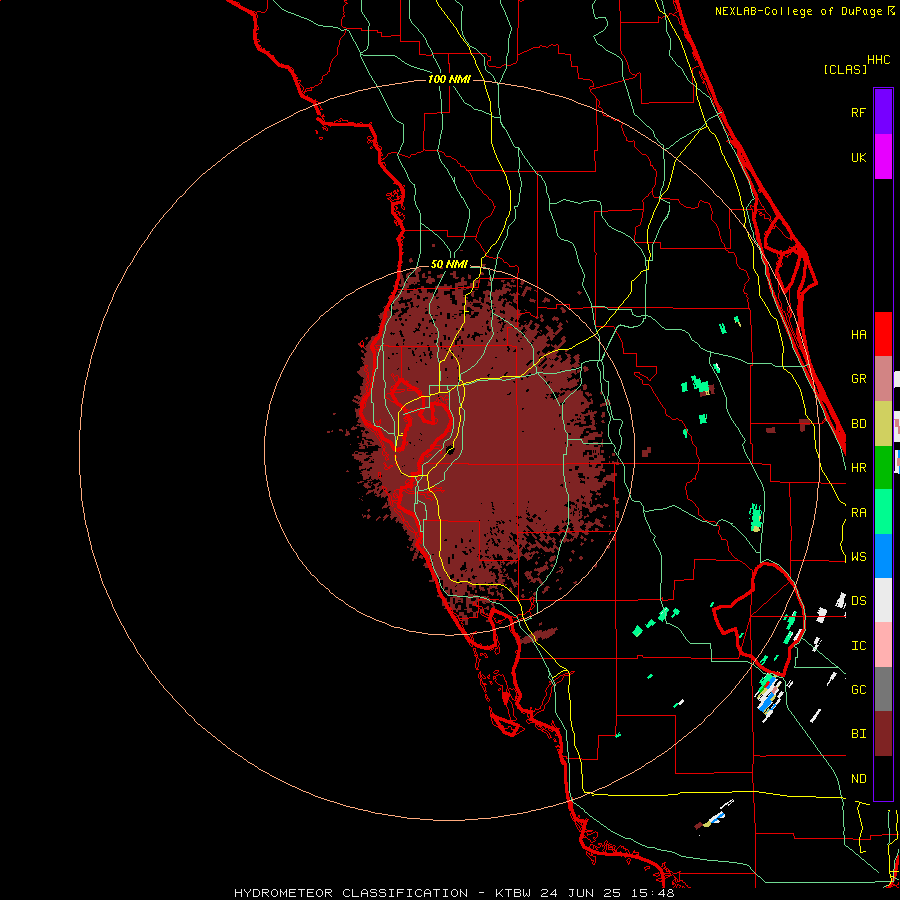Click the HA red legend swatch

(883, 334)
